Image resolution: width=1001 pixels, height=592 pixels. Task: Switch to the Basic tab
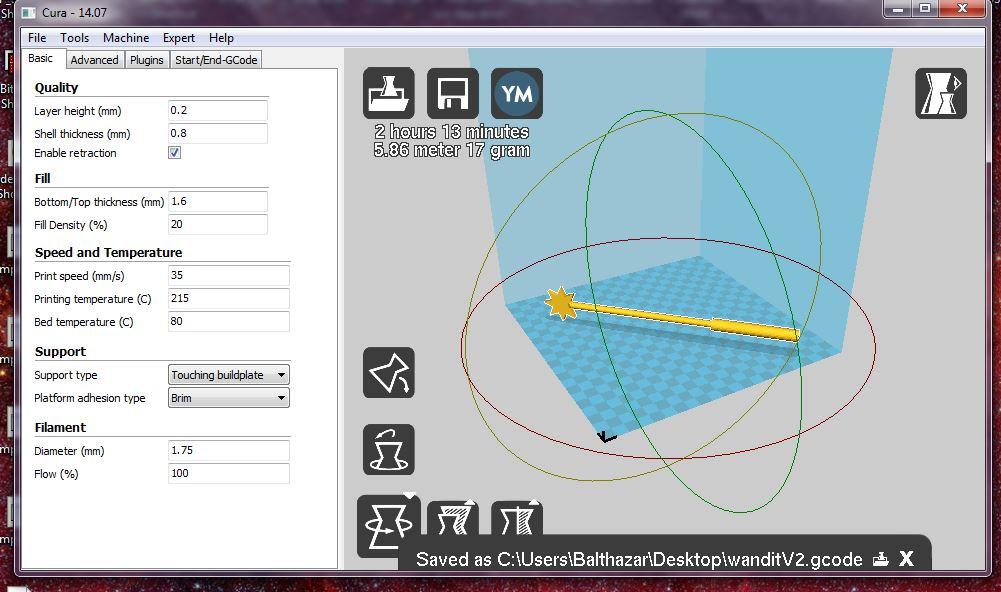40,58
